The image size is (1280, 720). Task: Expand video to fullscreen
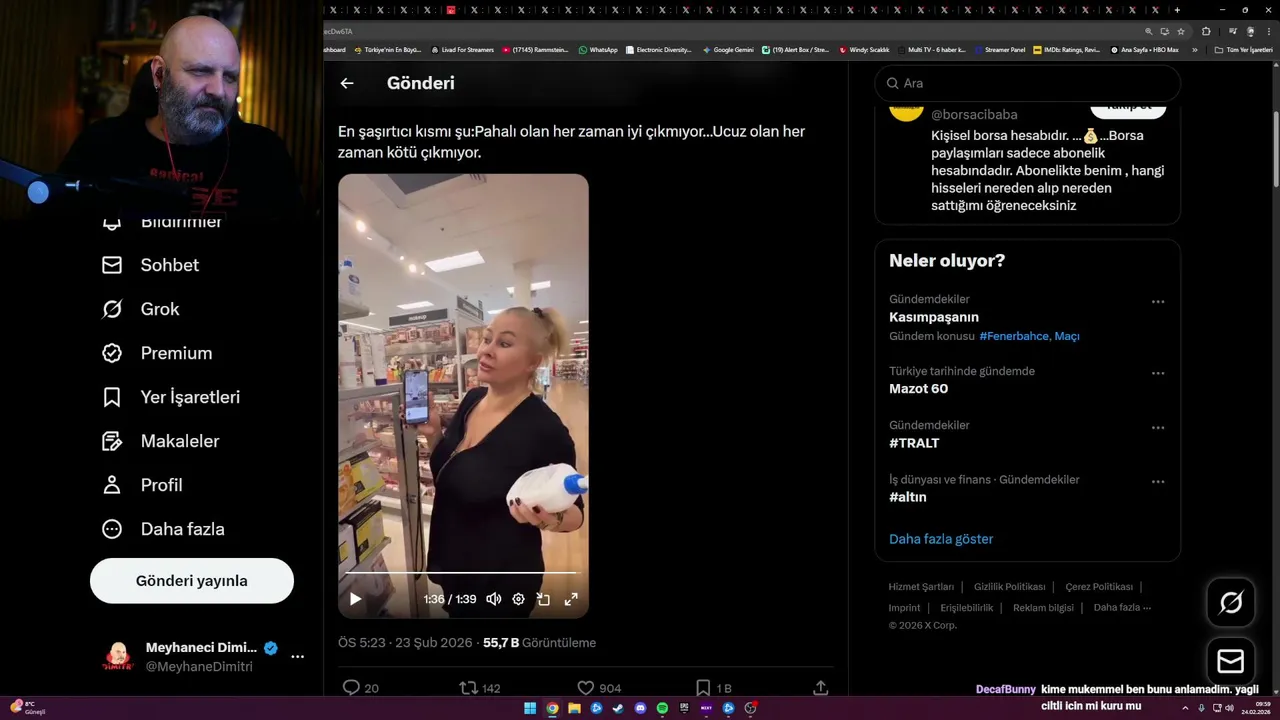[571, 599]
